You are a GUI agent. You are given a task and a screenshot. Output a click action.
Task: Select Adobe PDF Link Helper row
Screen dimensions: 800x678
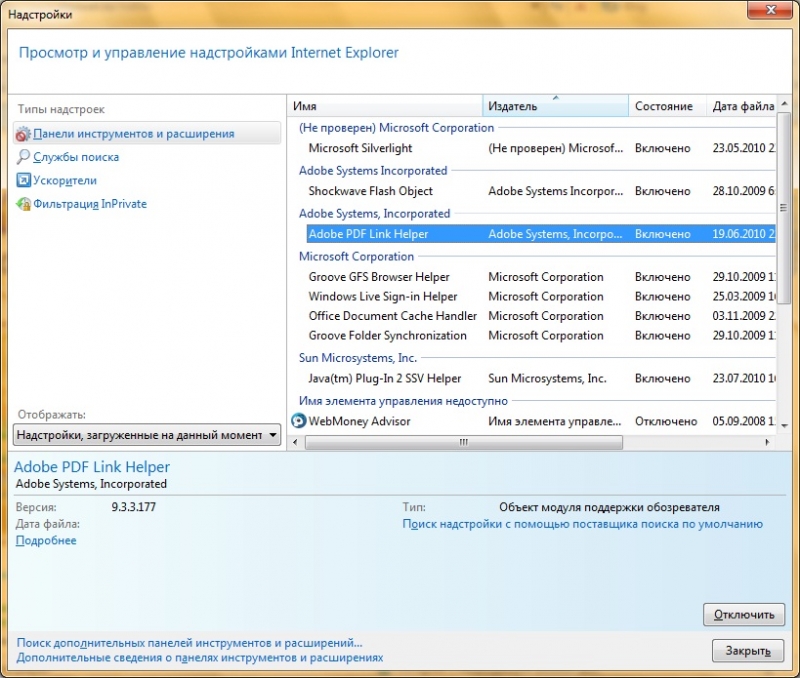tap(541, 234)
